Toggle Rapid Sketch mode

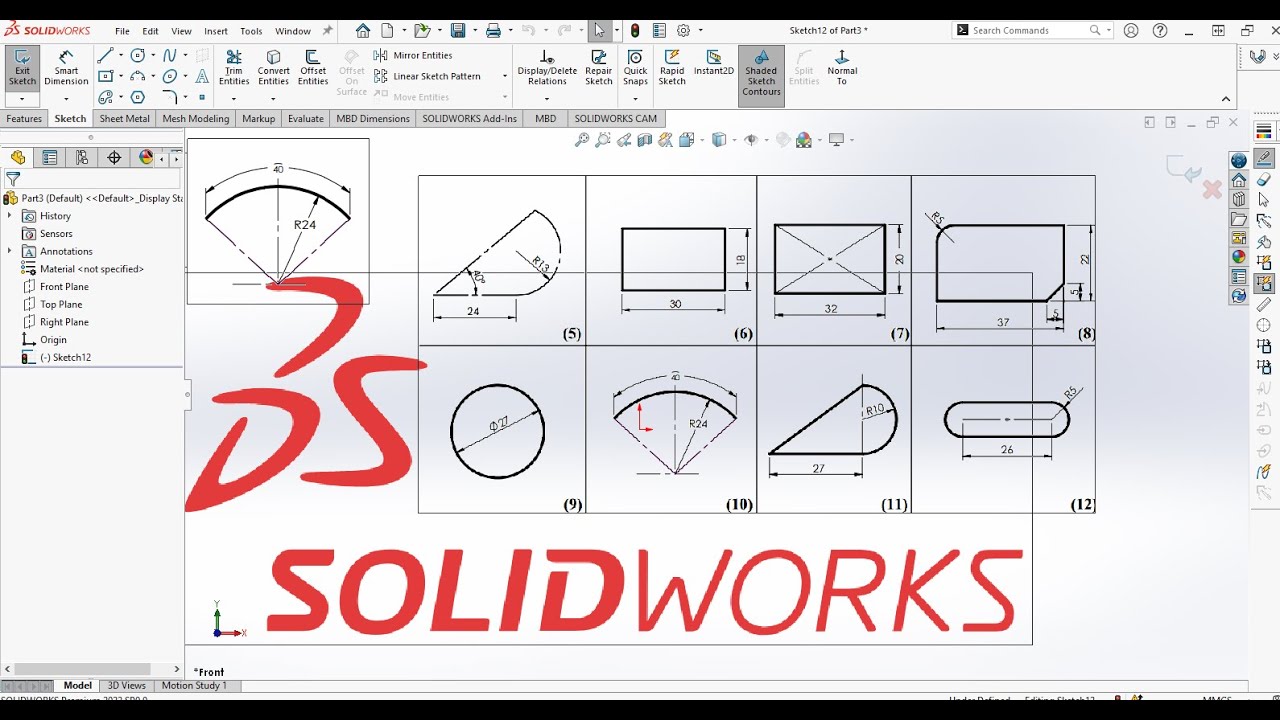[672, 68]
